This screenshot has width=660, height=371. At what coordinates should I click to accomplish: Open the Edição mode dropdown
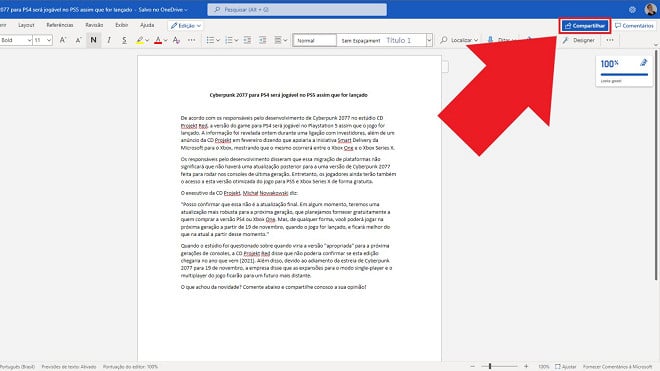[186, 26]
